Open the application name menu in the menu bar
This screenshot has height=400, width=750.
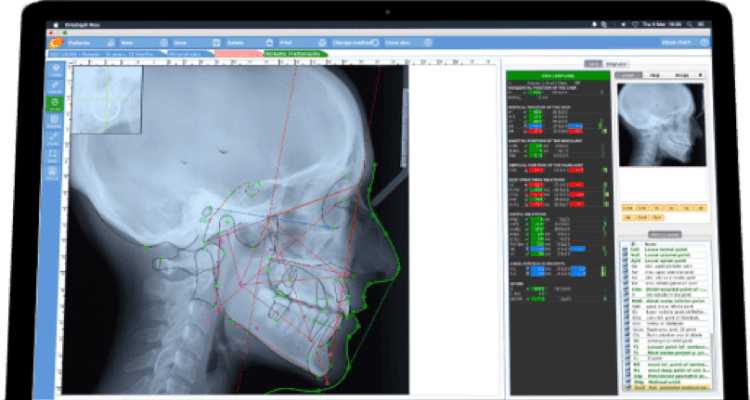click(x=83, y=24)
